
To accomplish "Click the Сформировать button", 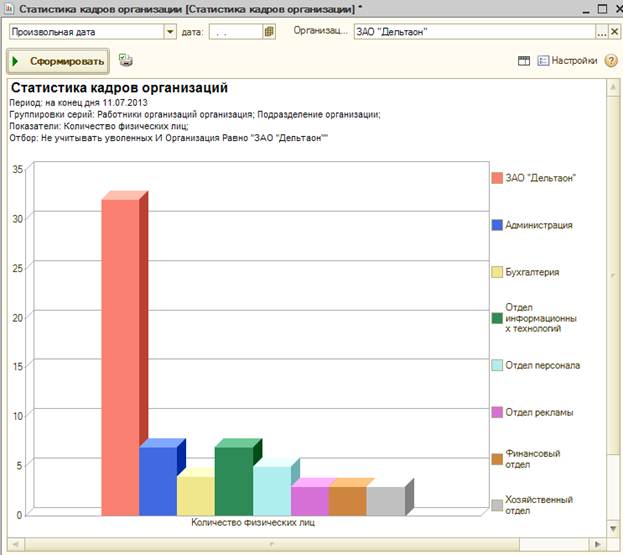I will pyautogui.click(x=57, y=61).
